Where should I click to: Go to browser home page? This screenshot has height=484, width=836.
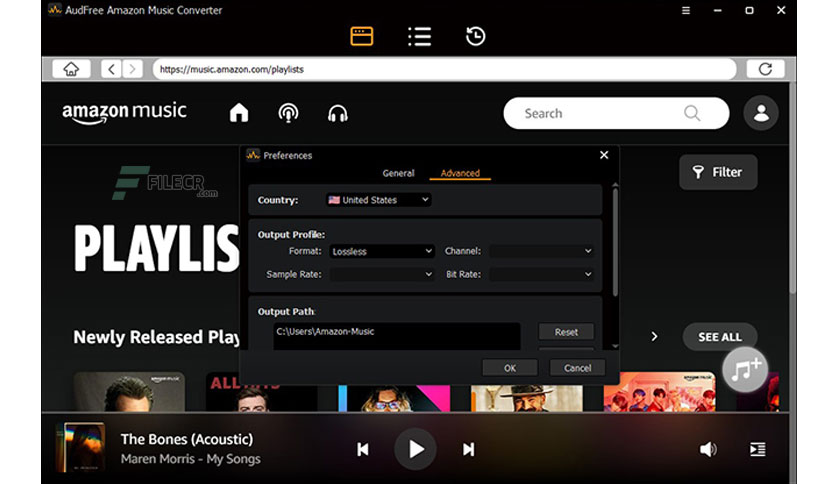pos(71,69)
